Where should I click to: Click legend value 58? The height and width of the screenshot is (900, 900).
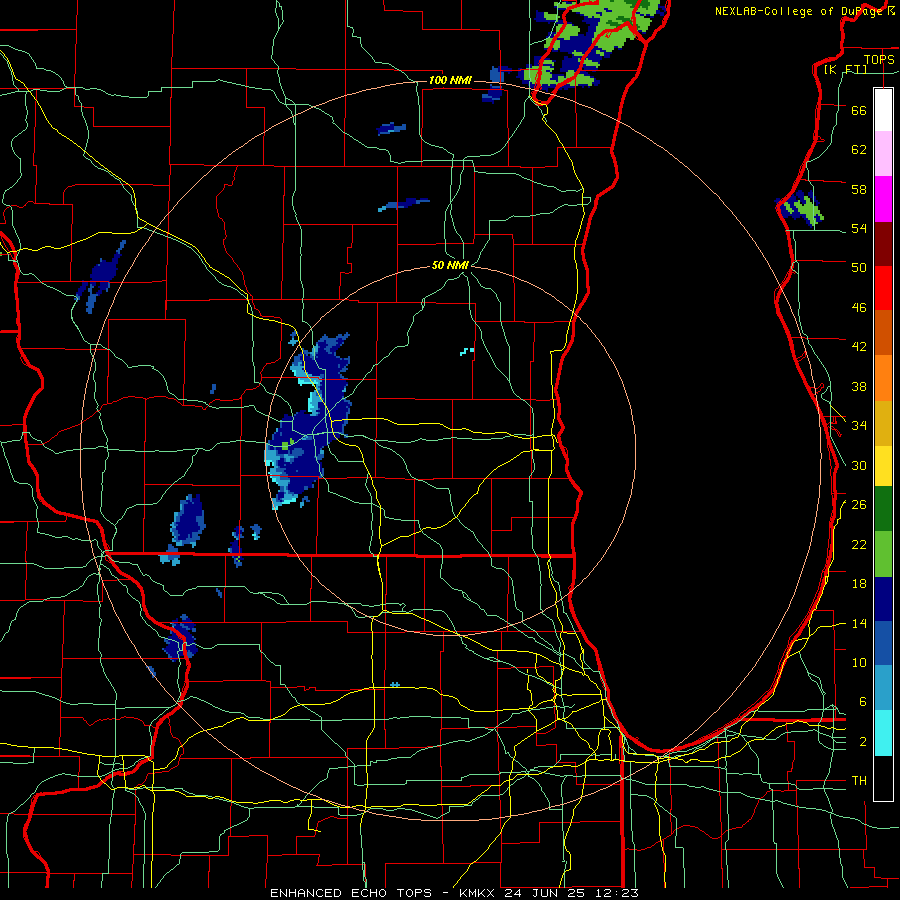click(x=859, y=189)
